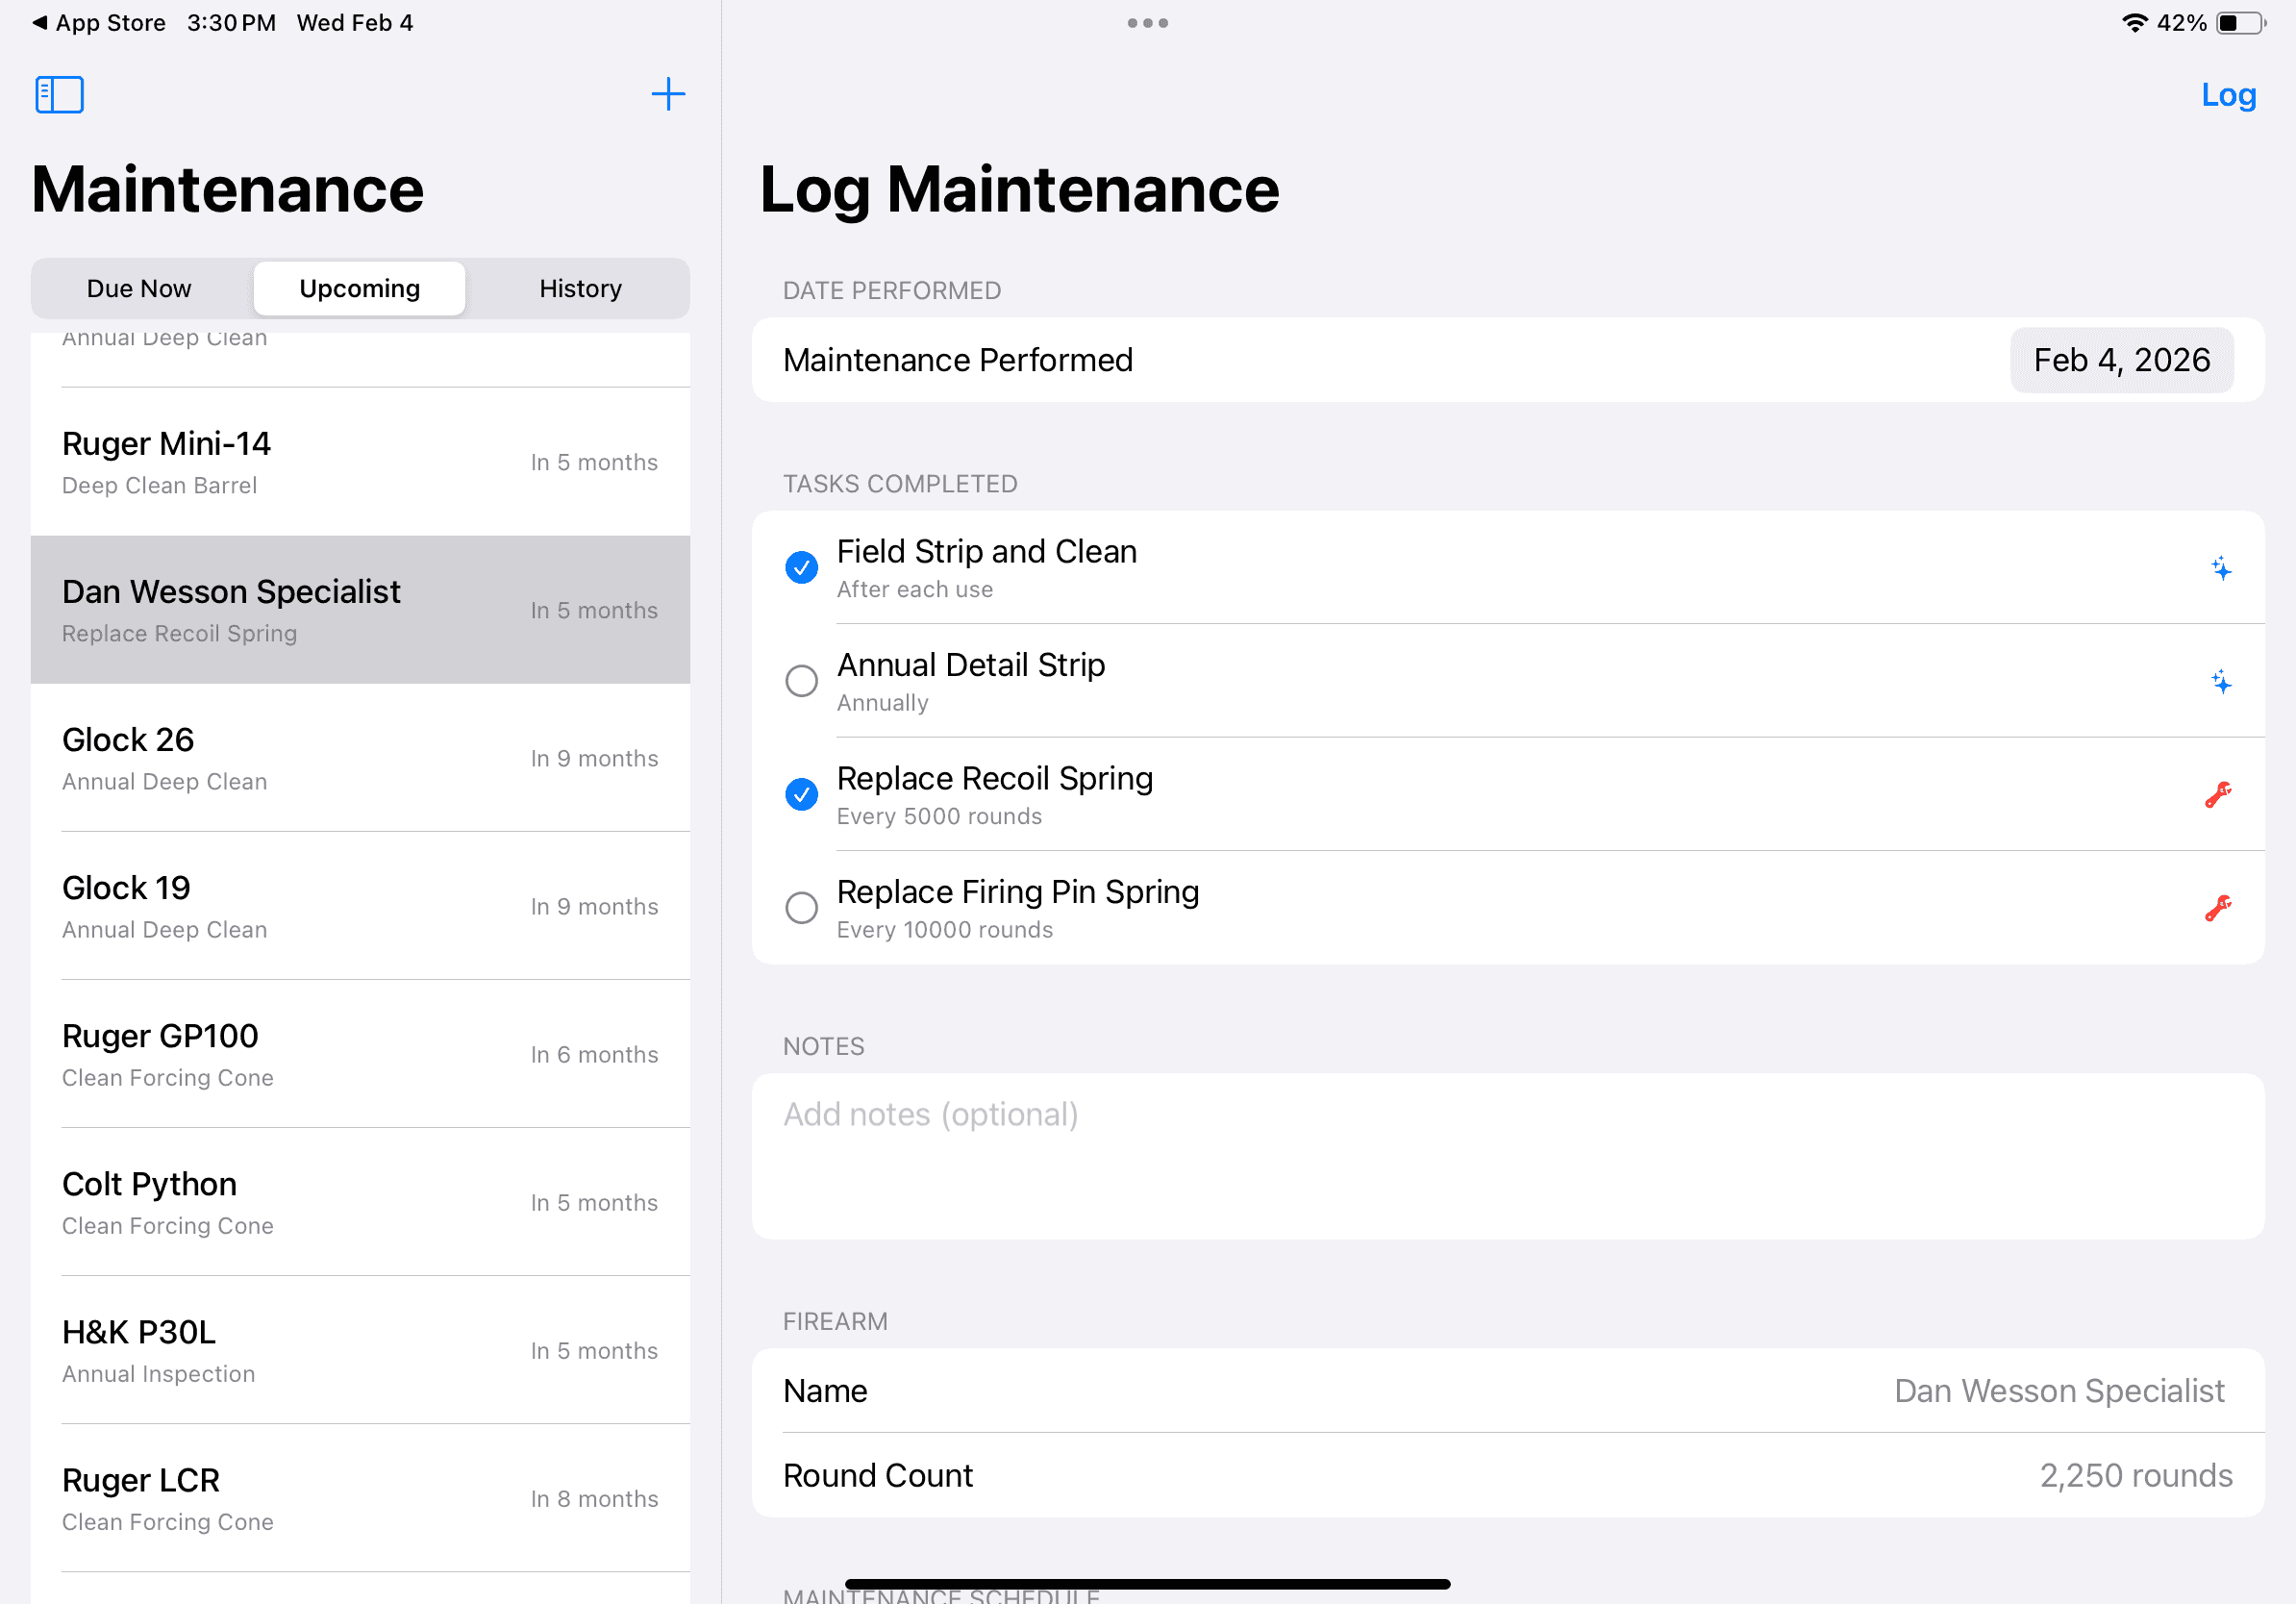The width and height of the screenshot is (2296, 1604).
Task: Tap the plus icon to add maintenance
Action: tap(668, 94)
